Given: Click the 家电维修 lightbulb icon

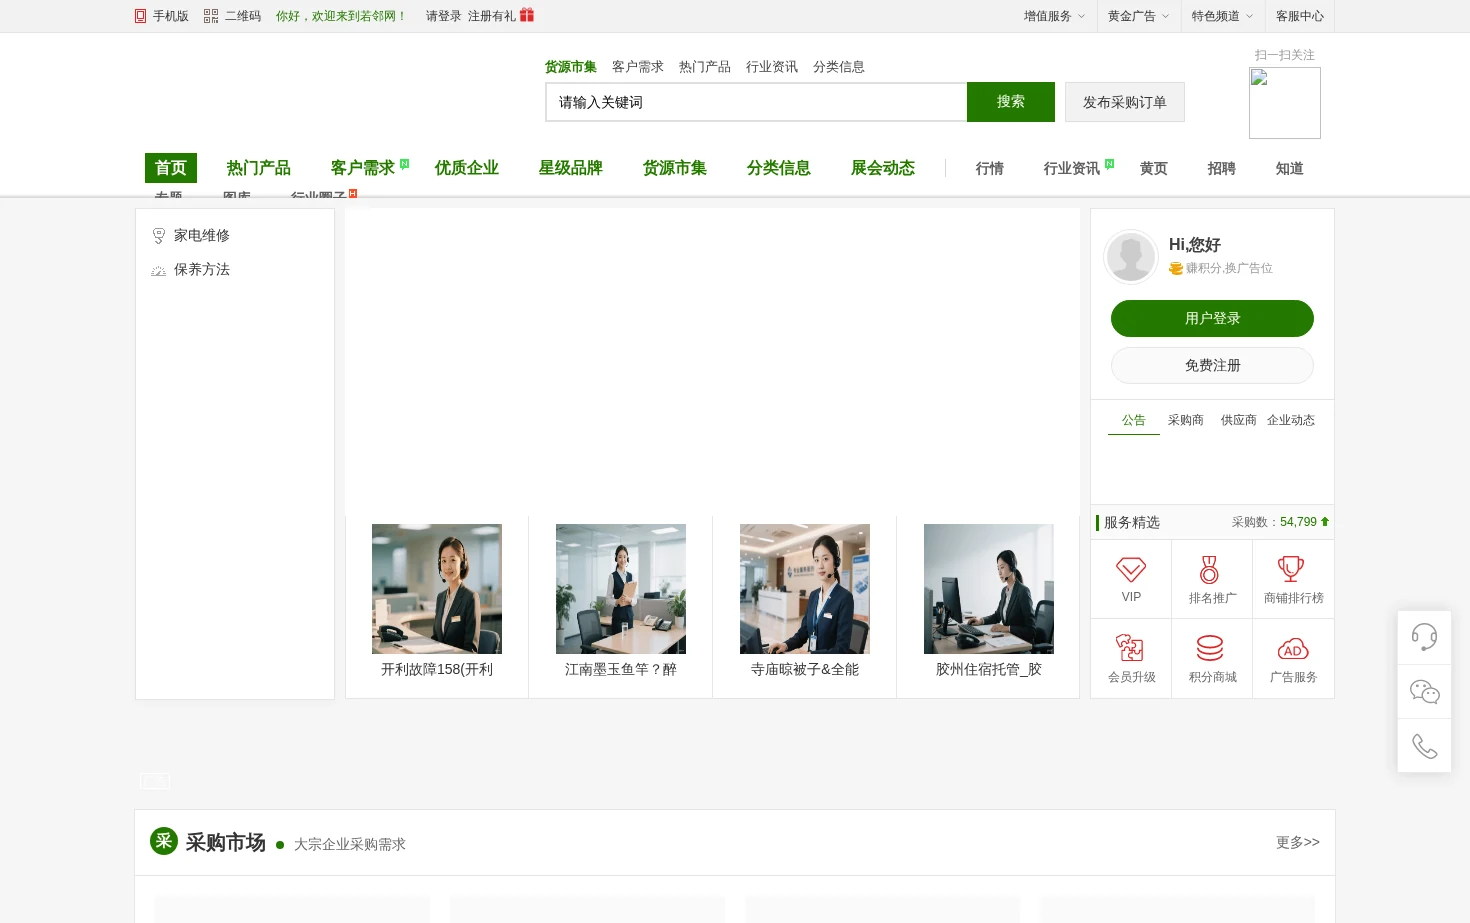Looking at the screenshot, I should click(x=158, y=236).
